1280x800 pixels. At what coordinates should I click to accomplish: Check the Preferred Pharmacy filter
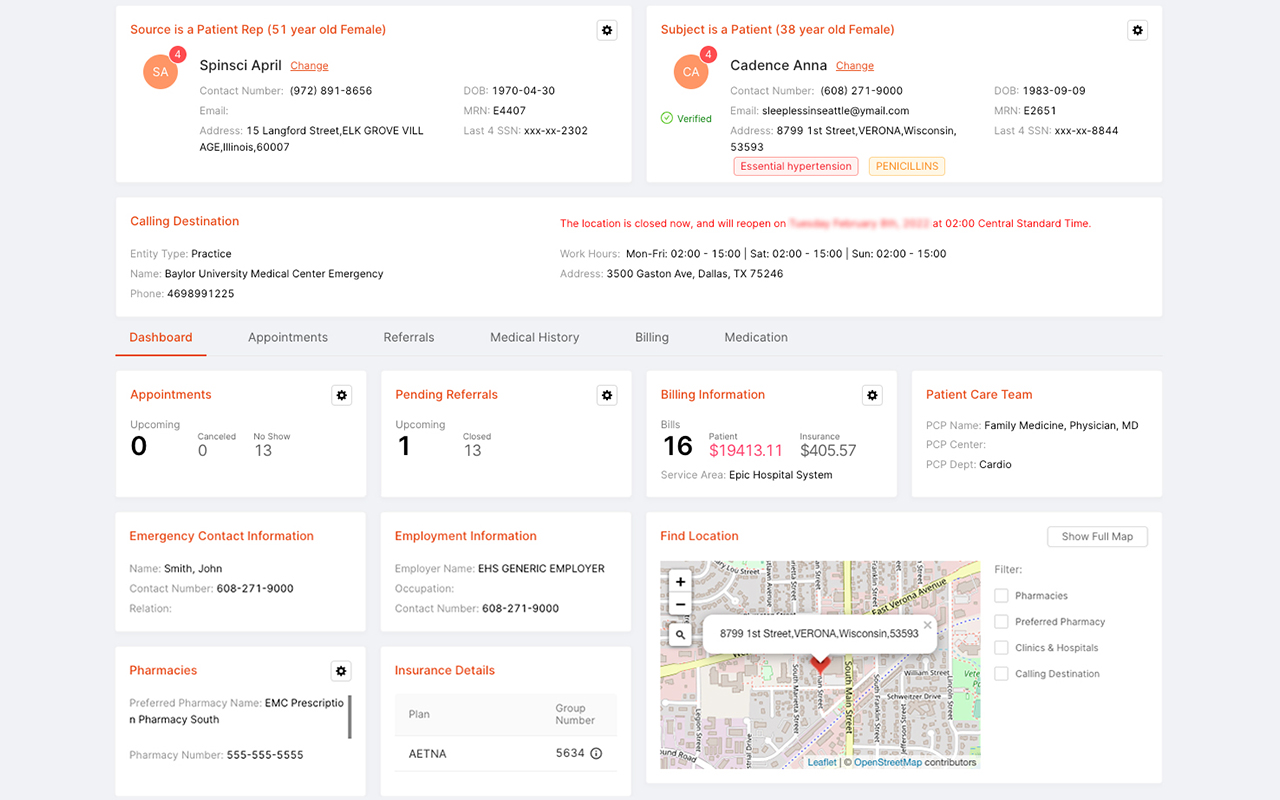pos(1001,622)
